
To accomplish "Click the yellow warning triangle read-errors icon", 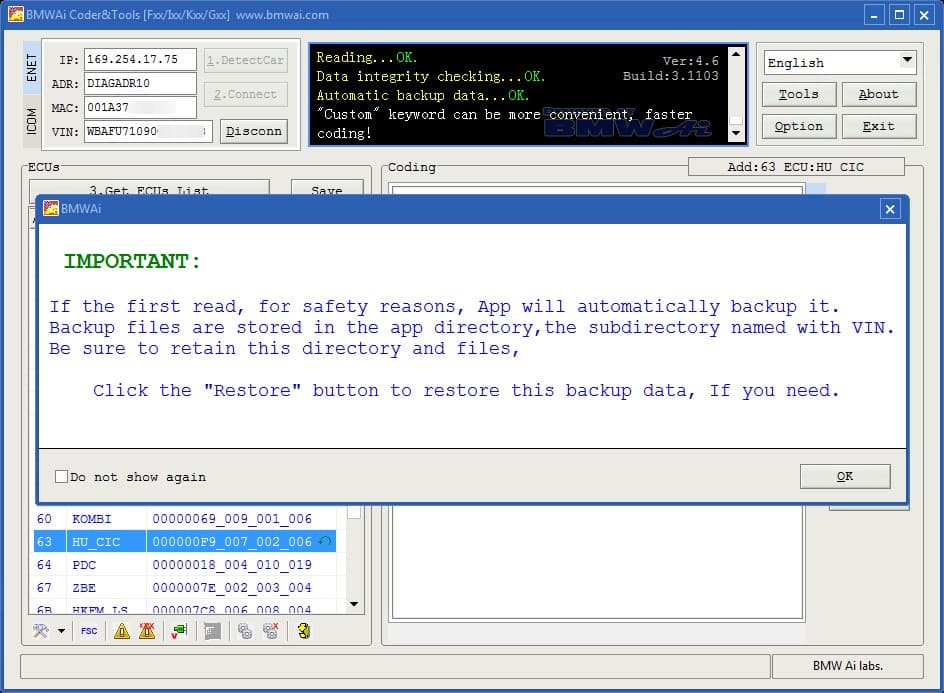I will point(122,631).
